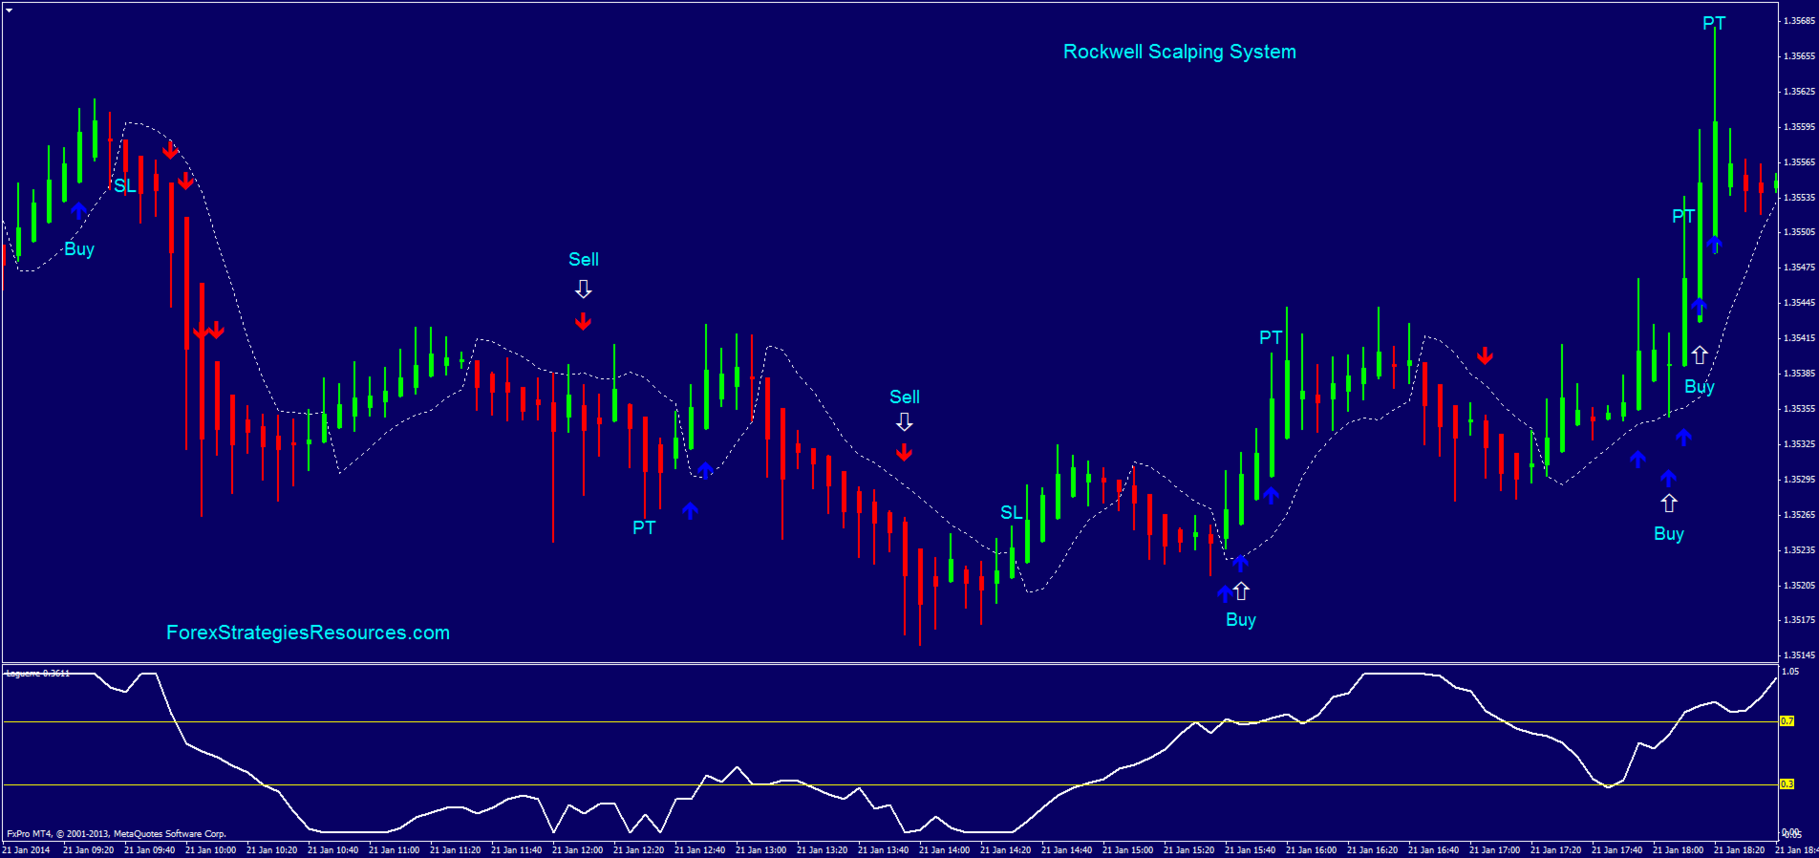Click price 1.35355 on the price axis

coord(1799,408)
